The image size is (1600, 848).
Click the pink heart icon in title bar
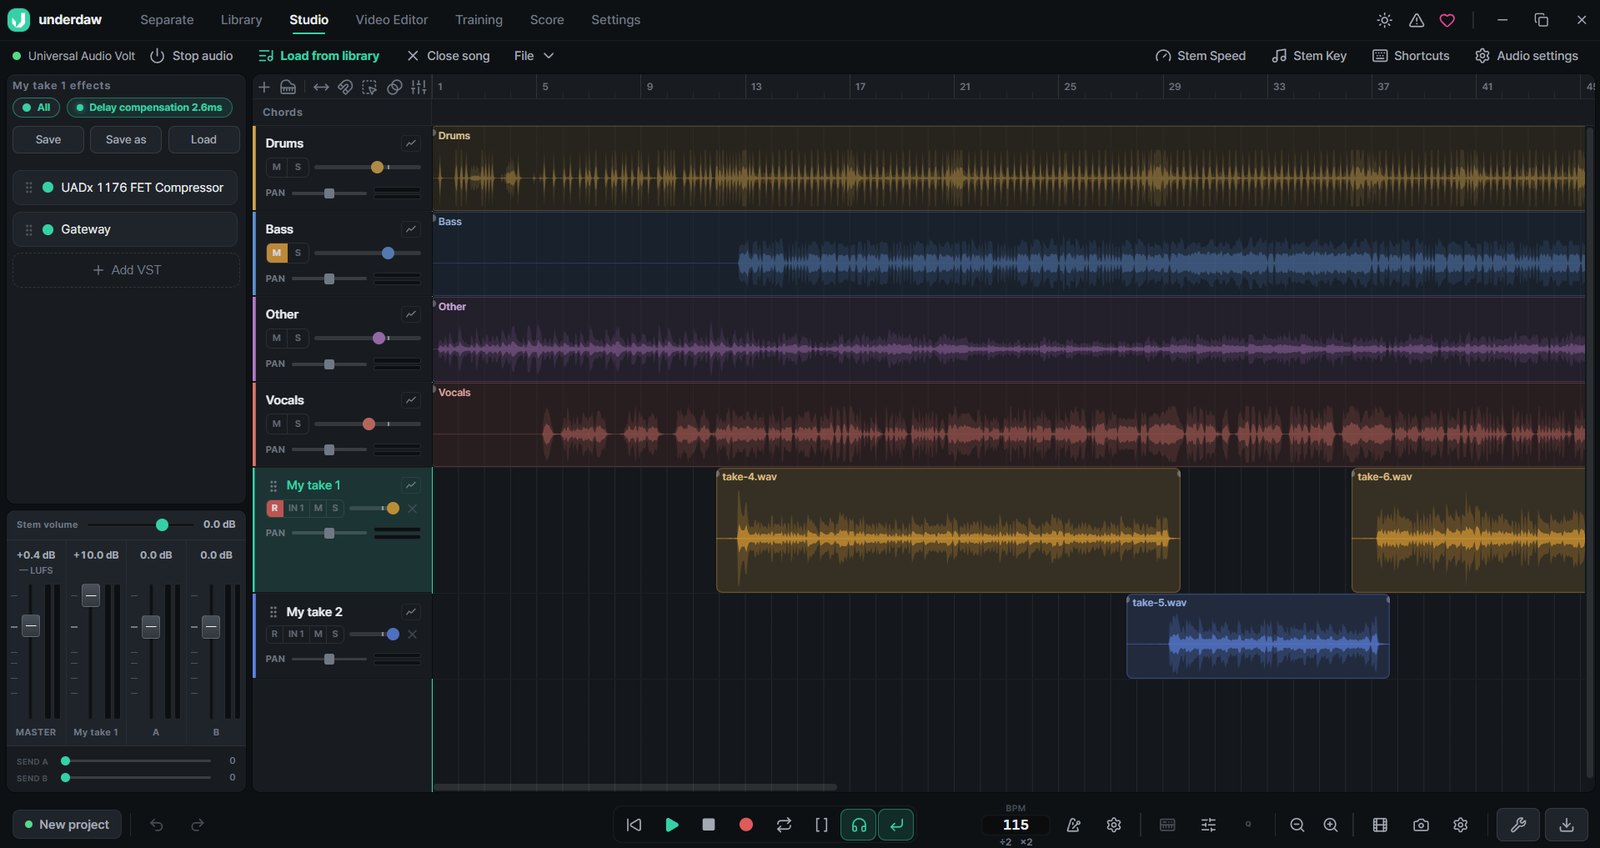[1447, 20]
